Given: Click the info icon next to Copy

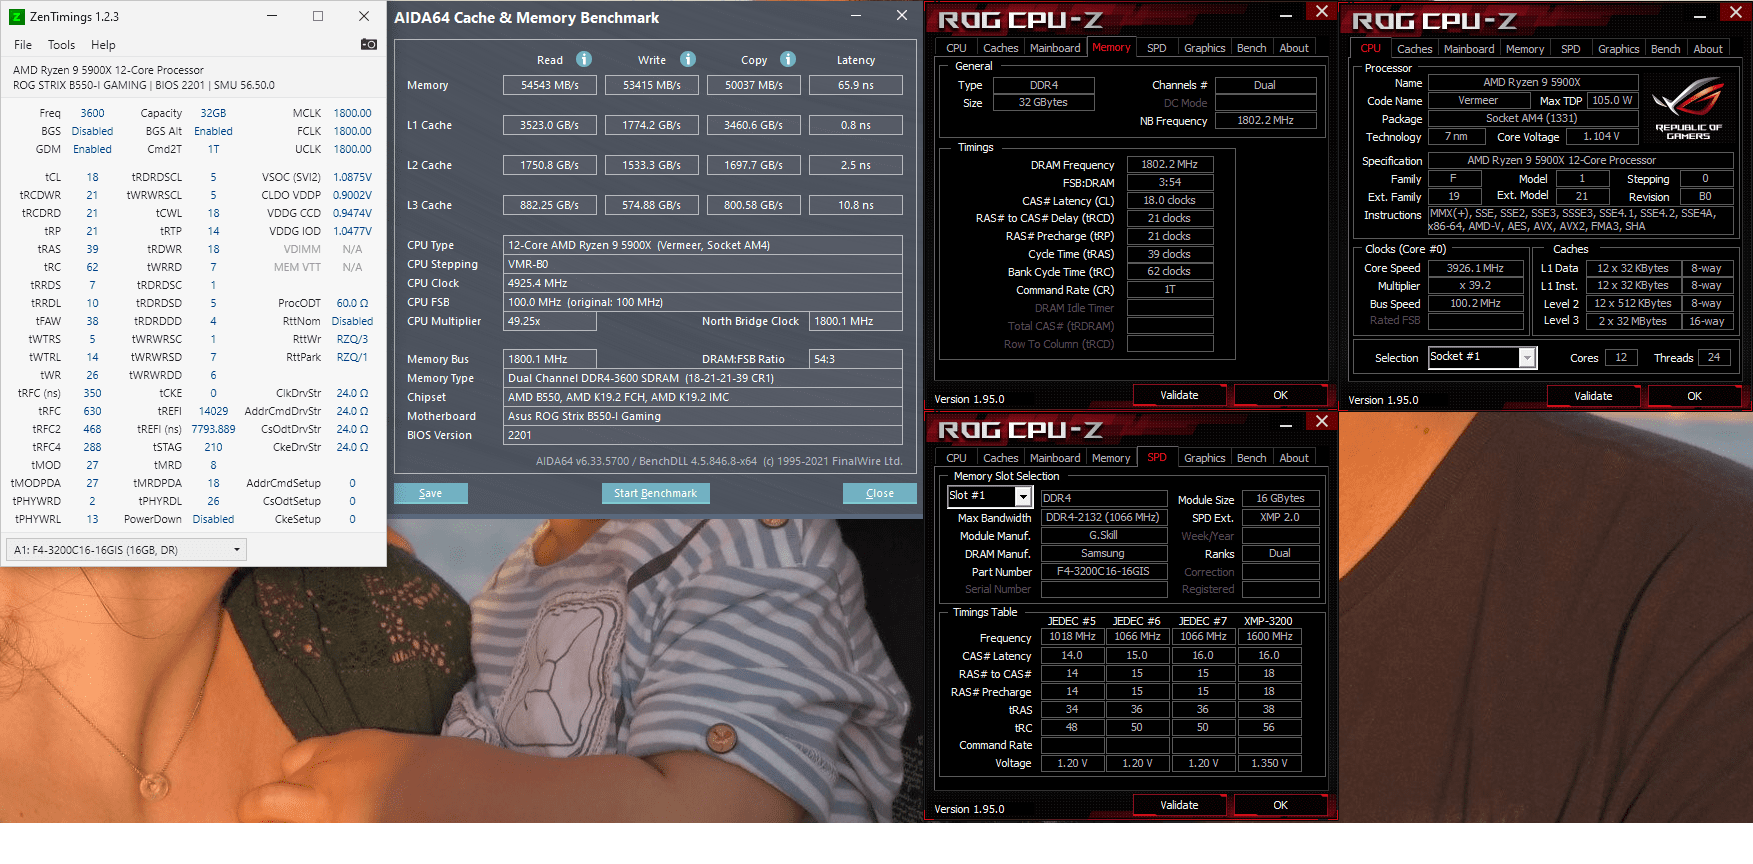Looking at the screenshot, I should point(788,59).
